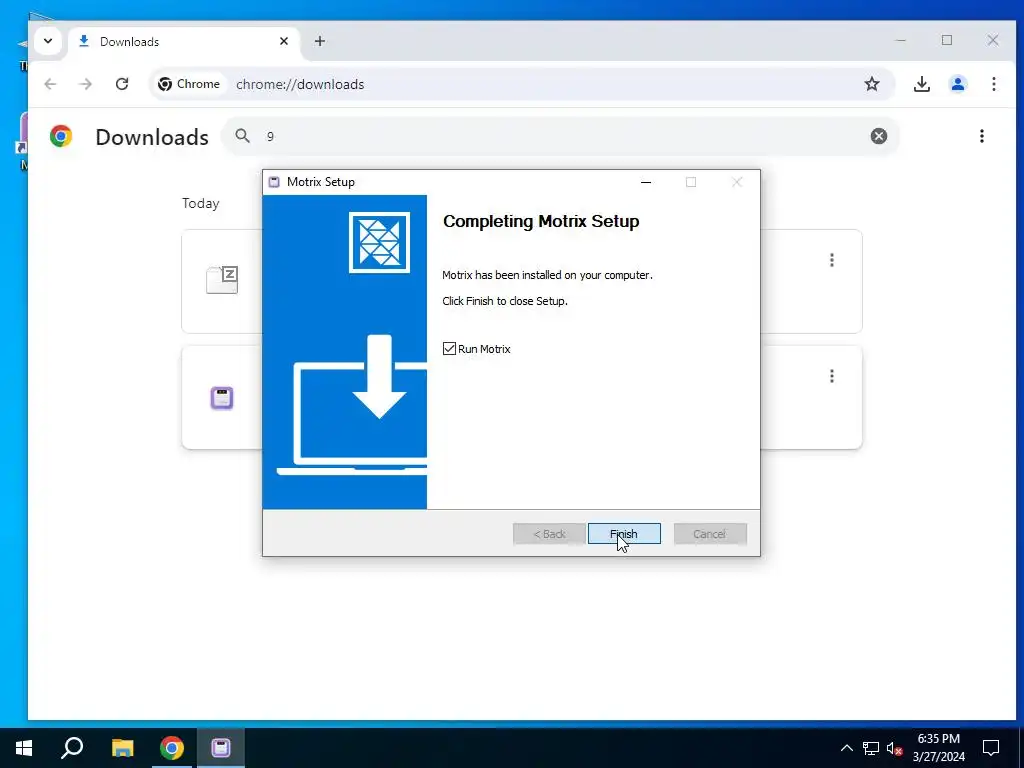Uncheck the Run Motrix checkbox

click(x=449, y=349)
